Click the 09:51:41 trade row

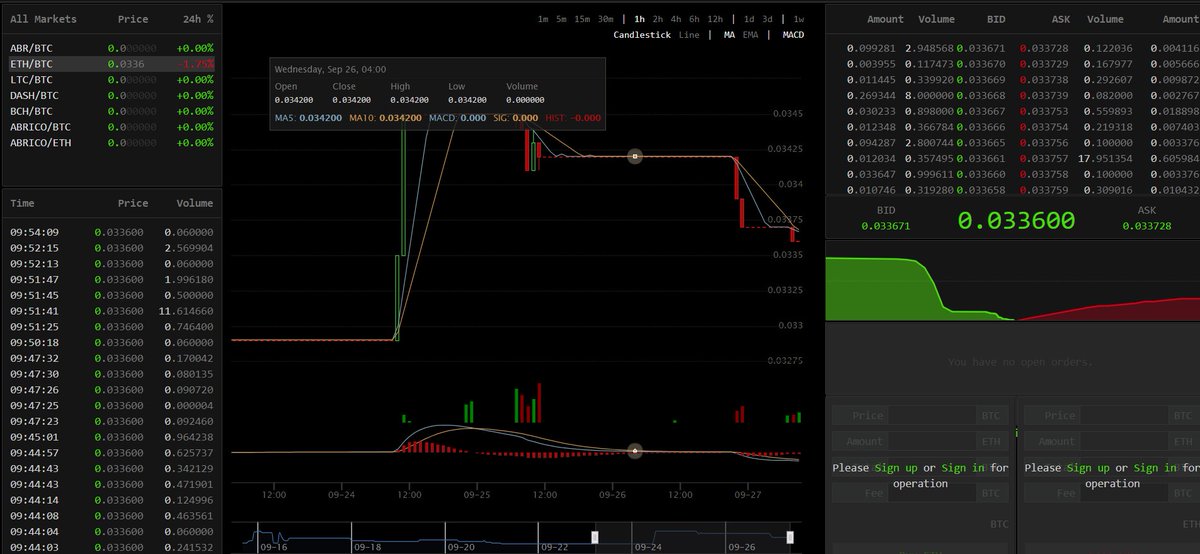(111, 311)
